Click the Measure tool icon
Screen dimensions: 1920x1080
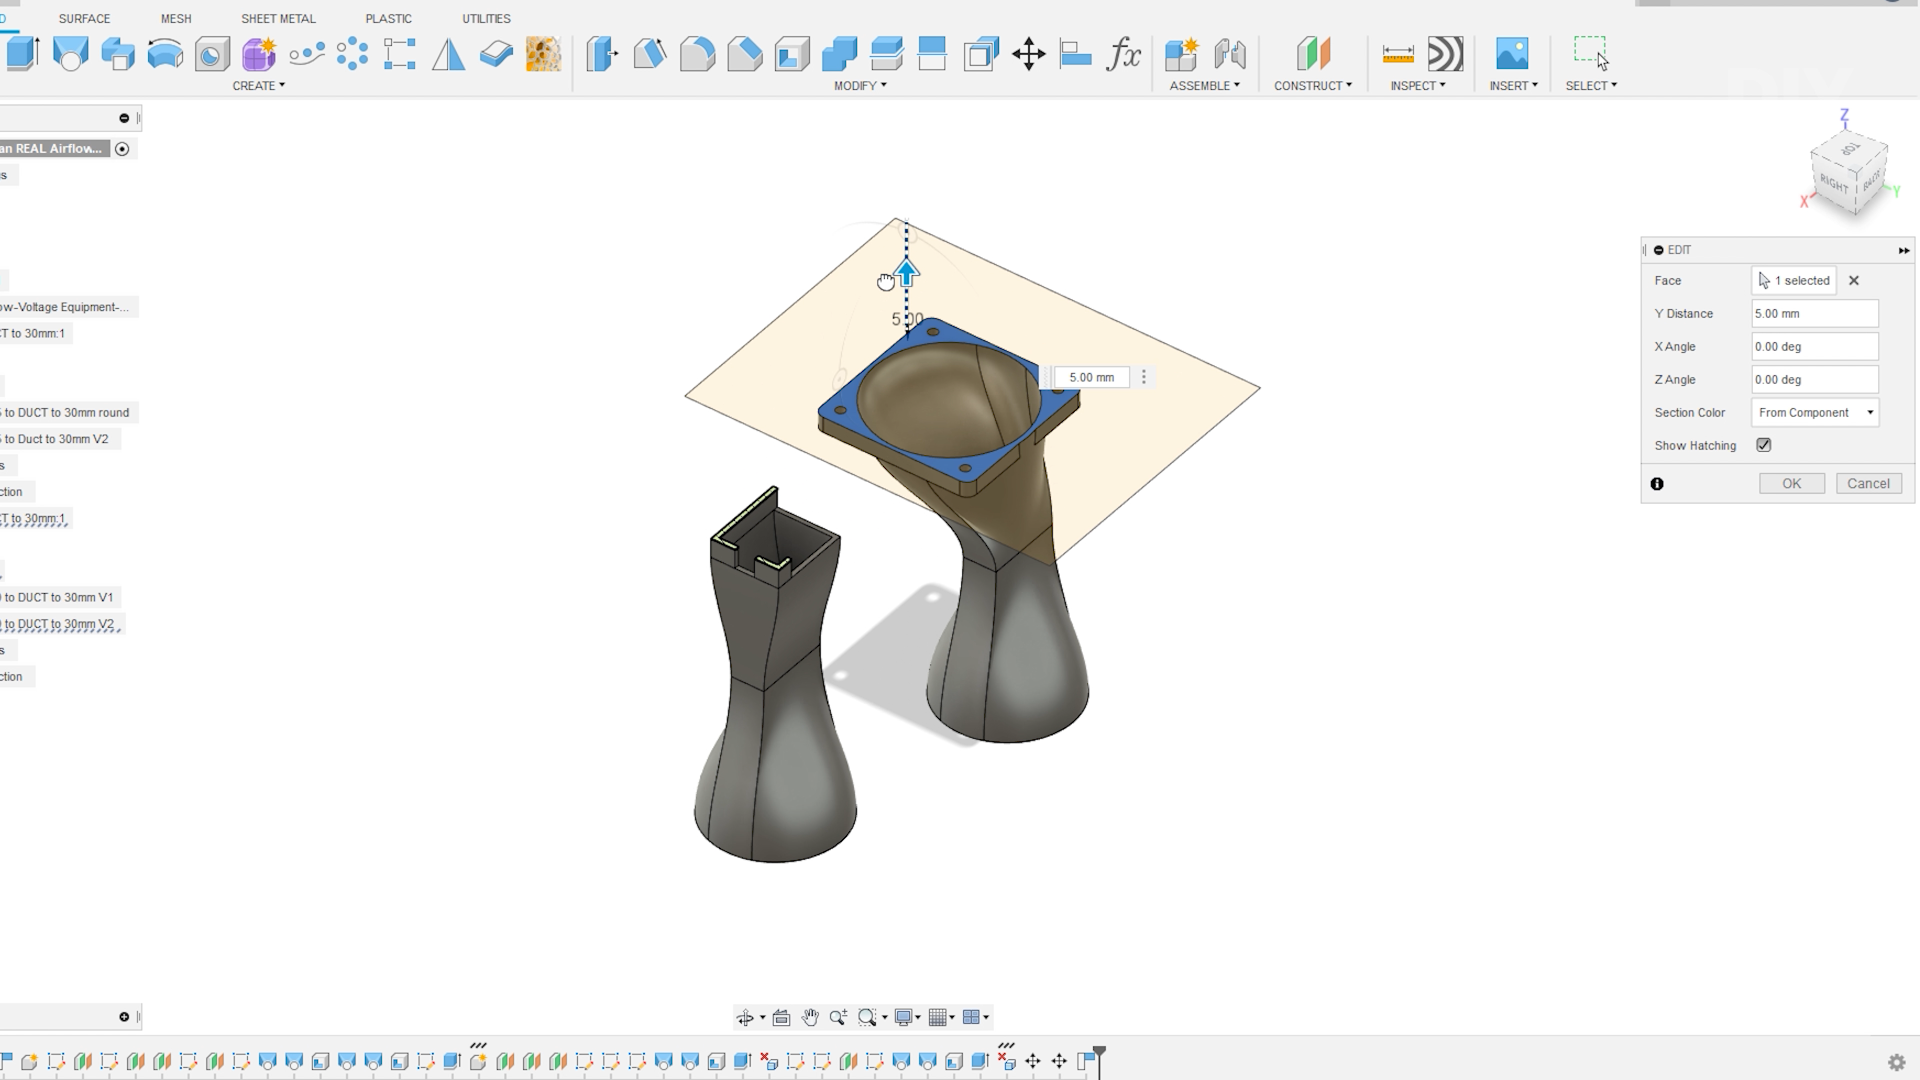[x=1396, y=54]
